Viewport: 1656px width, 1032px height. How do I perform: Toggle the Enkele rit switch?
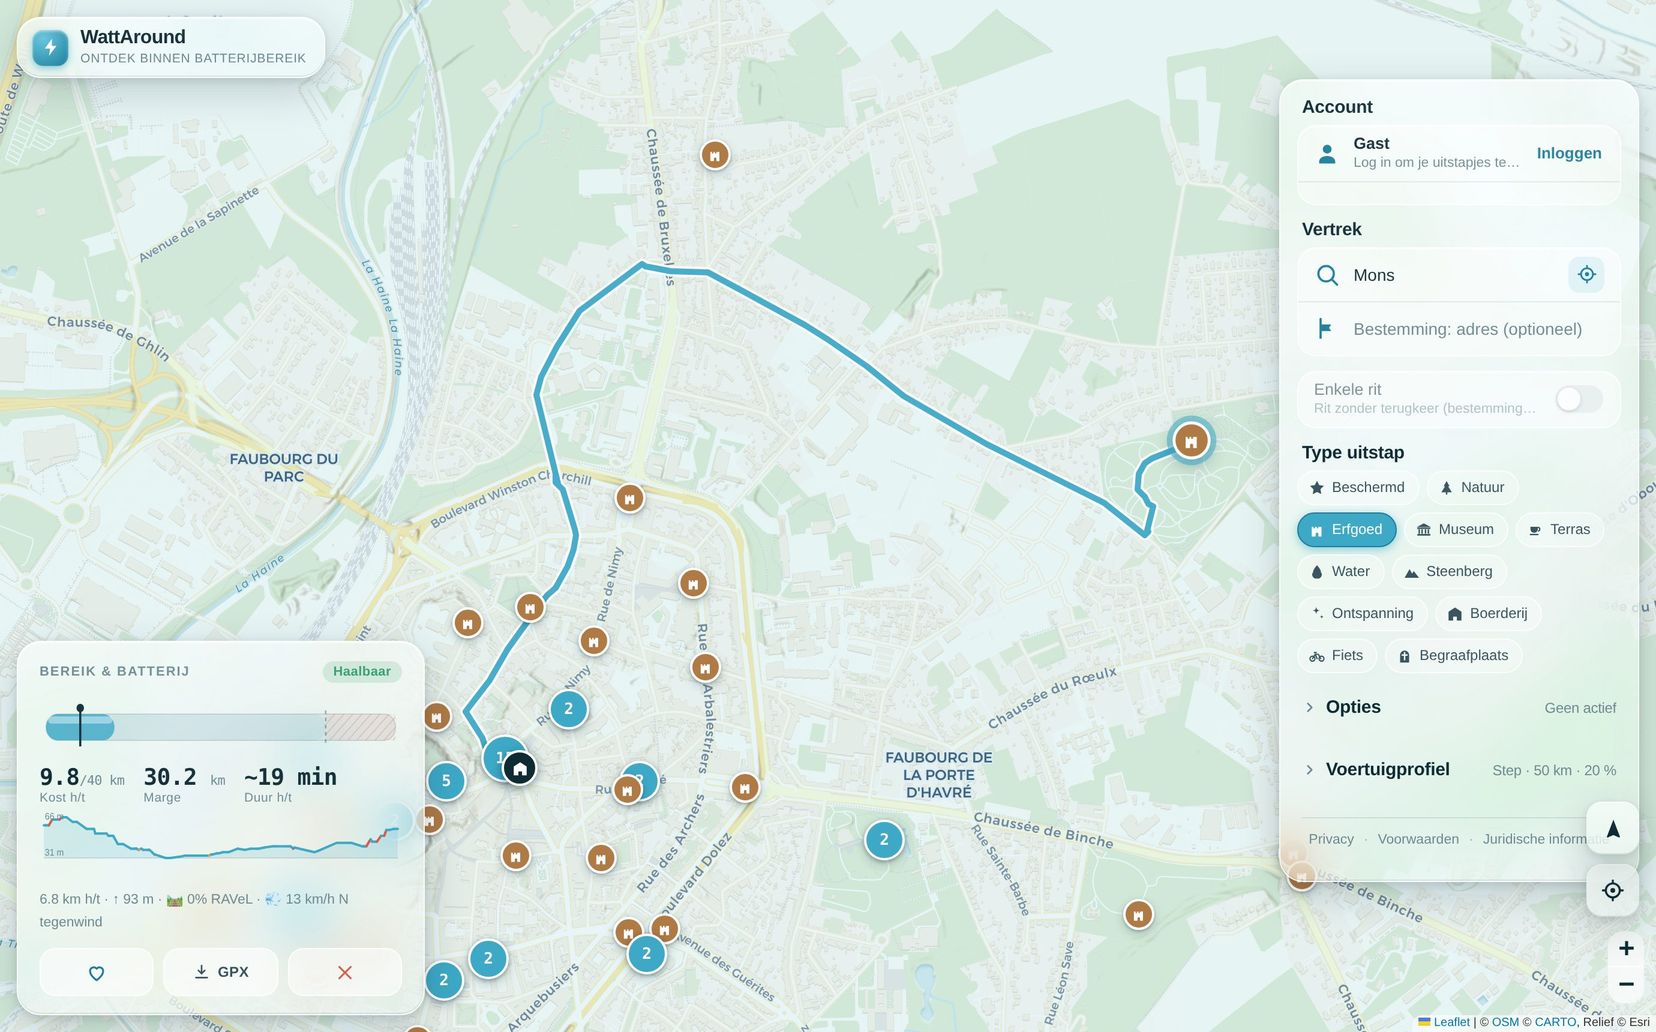[1579, 399]
